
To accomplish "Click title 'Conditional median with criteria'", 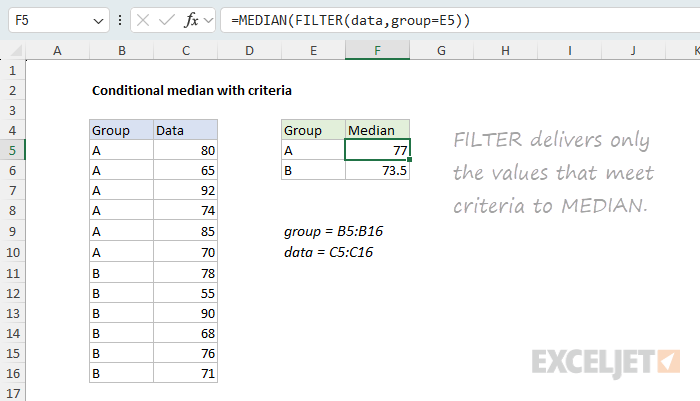I will (x=192, y=91).
